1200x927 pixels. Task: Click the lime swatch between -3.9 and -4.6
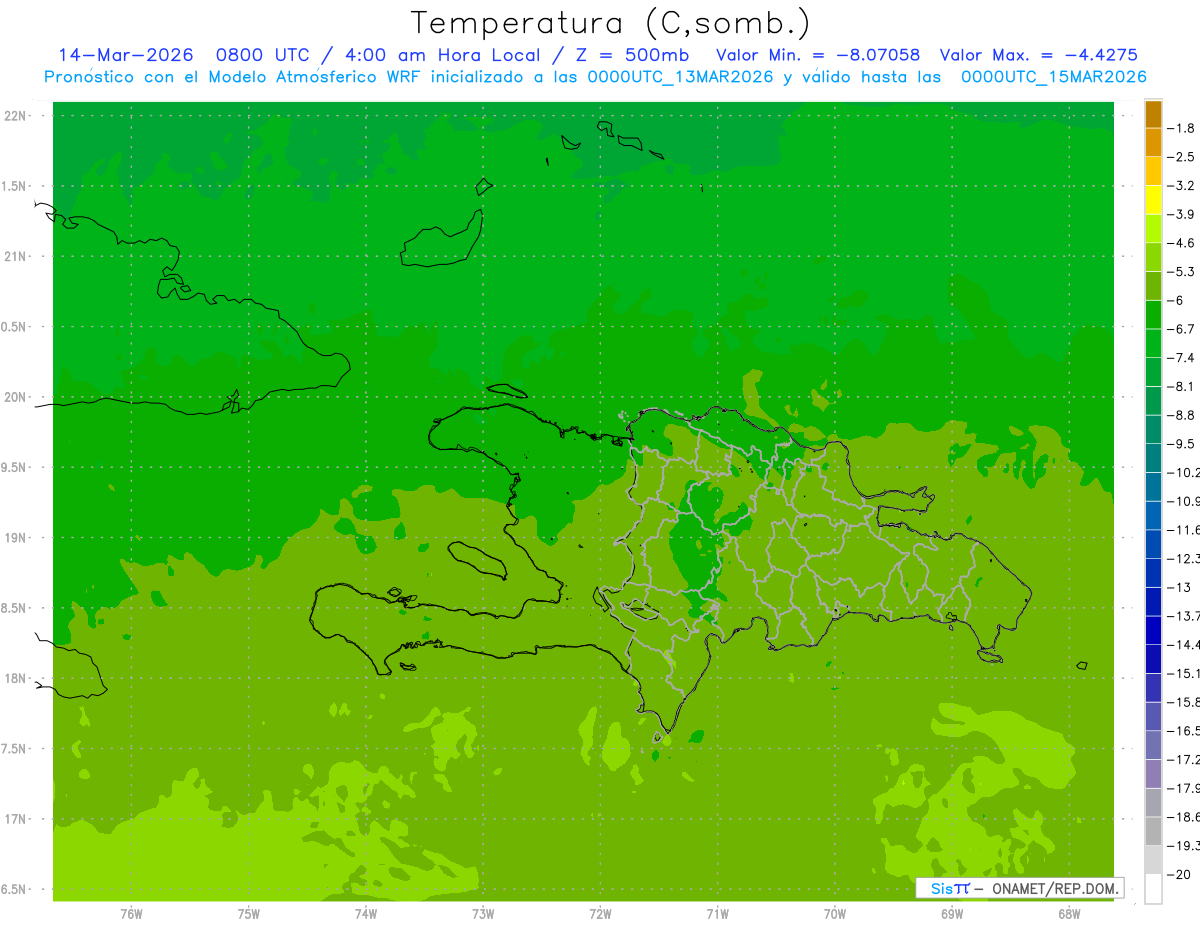(1153, 228)
